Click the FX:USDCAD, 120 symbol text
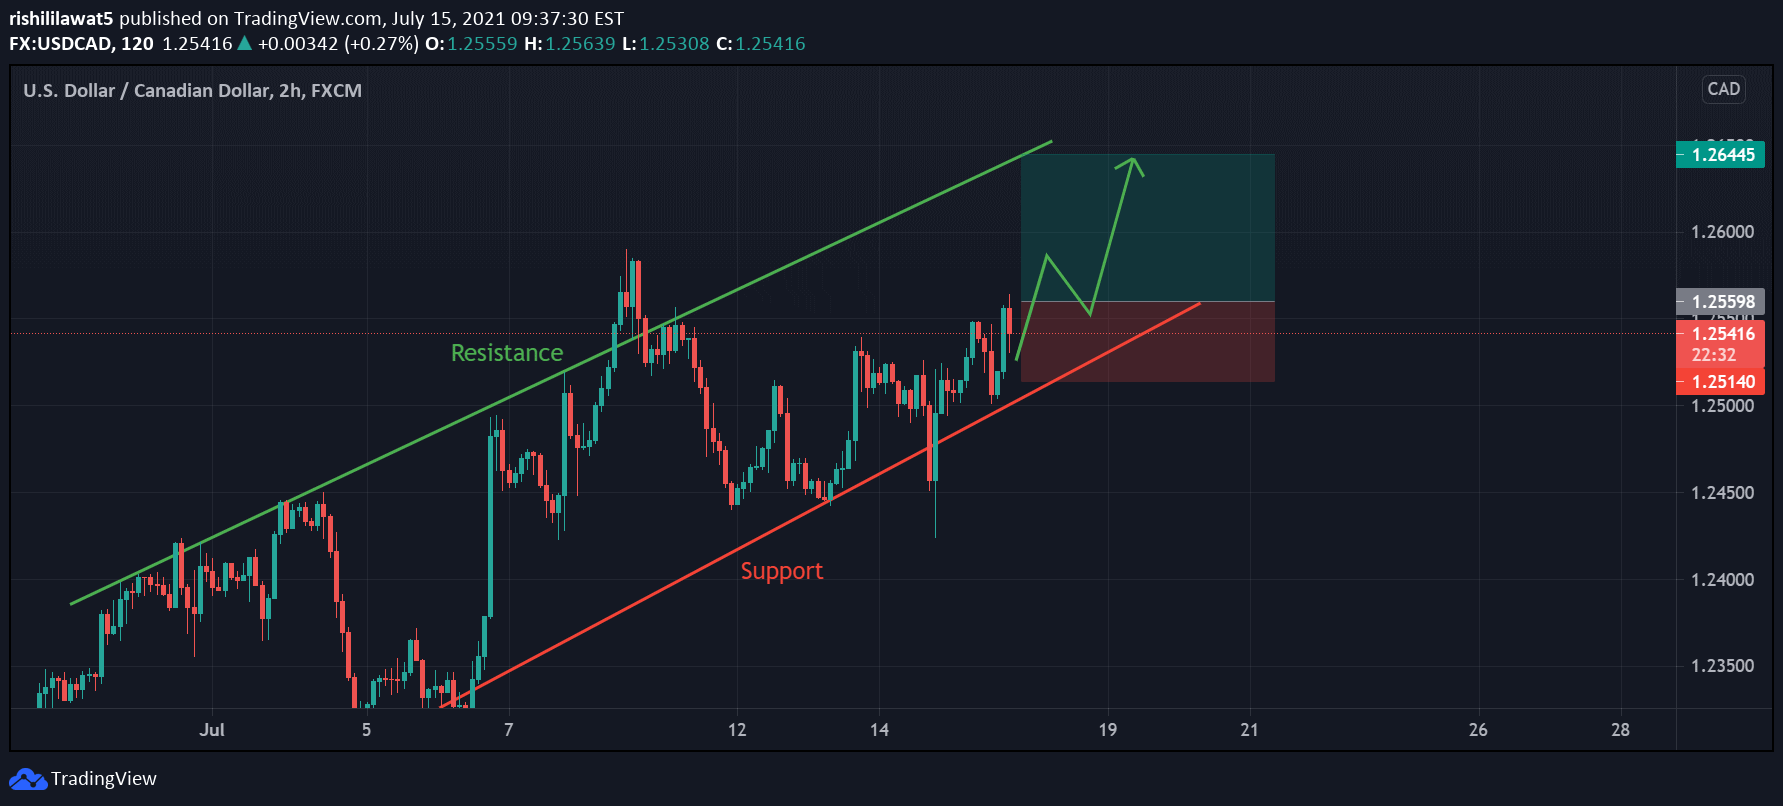The image size is (1783, 806). (81, 44)
